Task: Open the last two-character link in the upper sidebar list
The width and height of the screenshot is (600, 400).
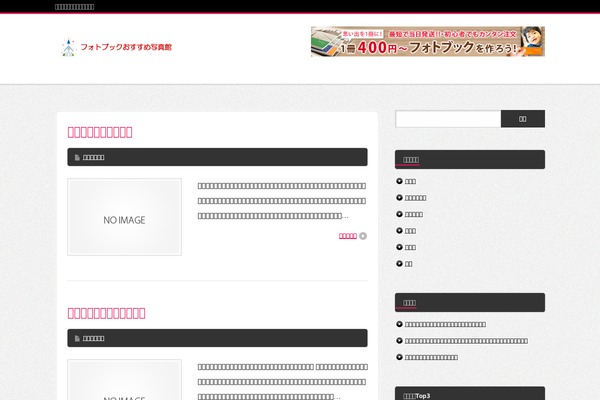Action: click(x=408, y=264)
